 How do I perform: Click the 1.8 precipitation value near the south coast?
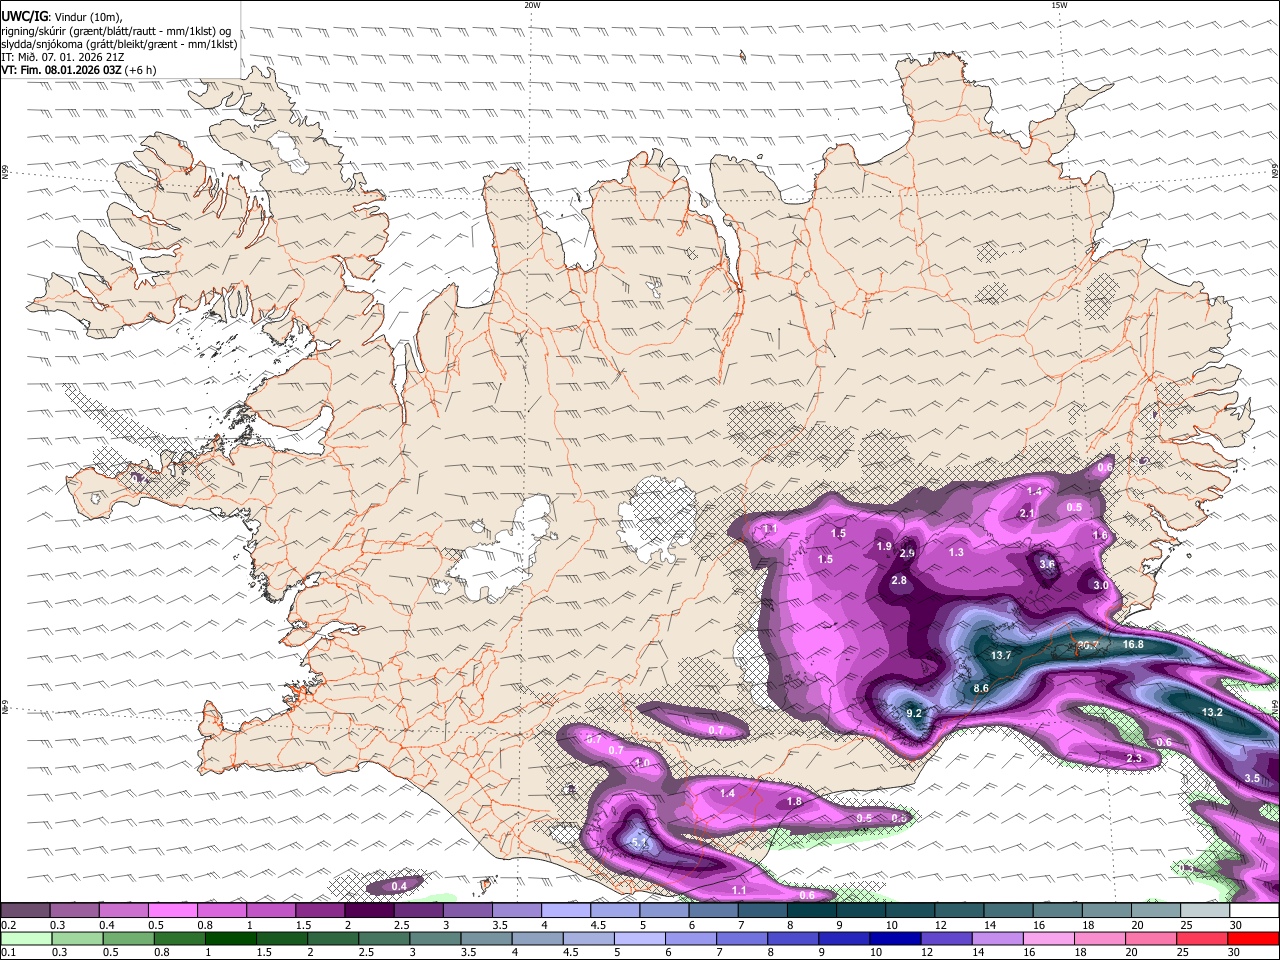point(794,802)
